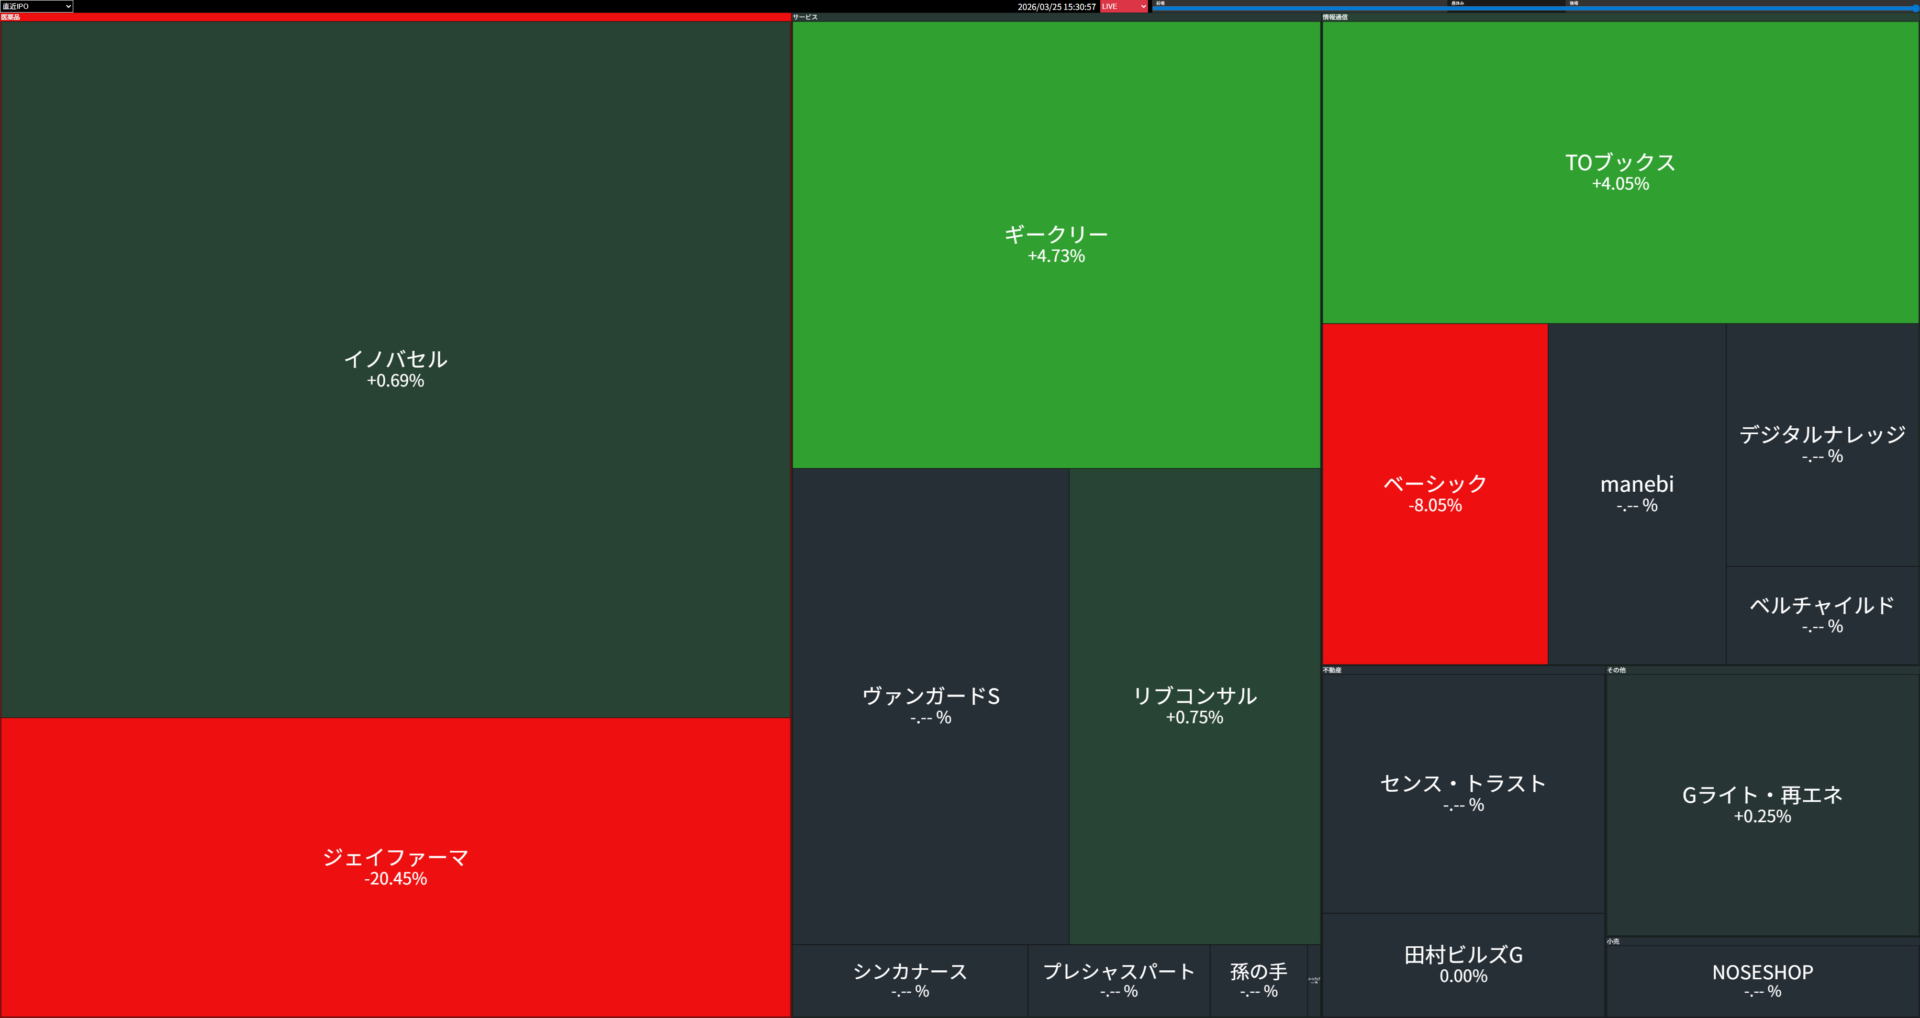The width and height of the screenshot is (1920, 1018).
Task: Open the manebi stock tile
Action: 1636,494
